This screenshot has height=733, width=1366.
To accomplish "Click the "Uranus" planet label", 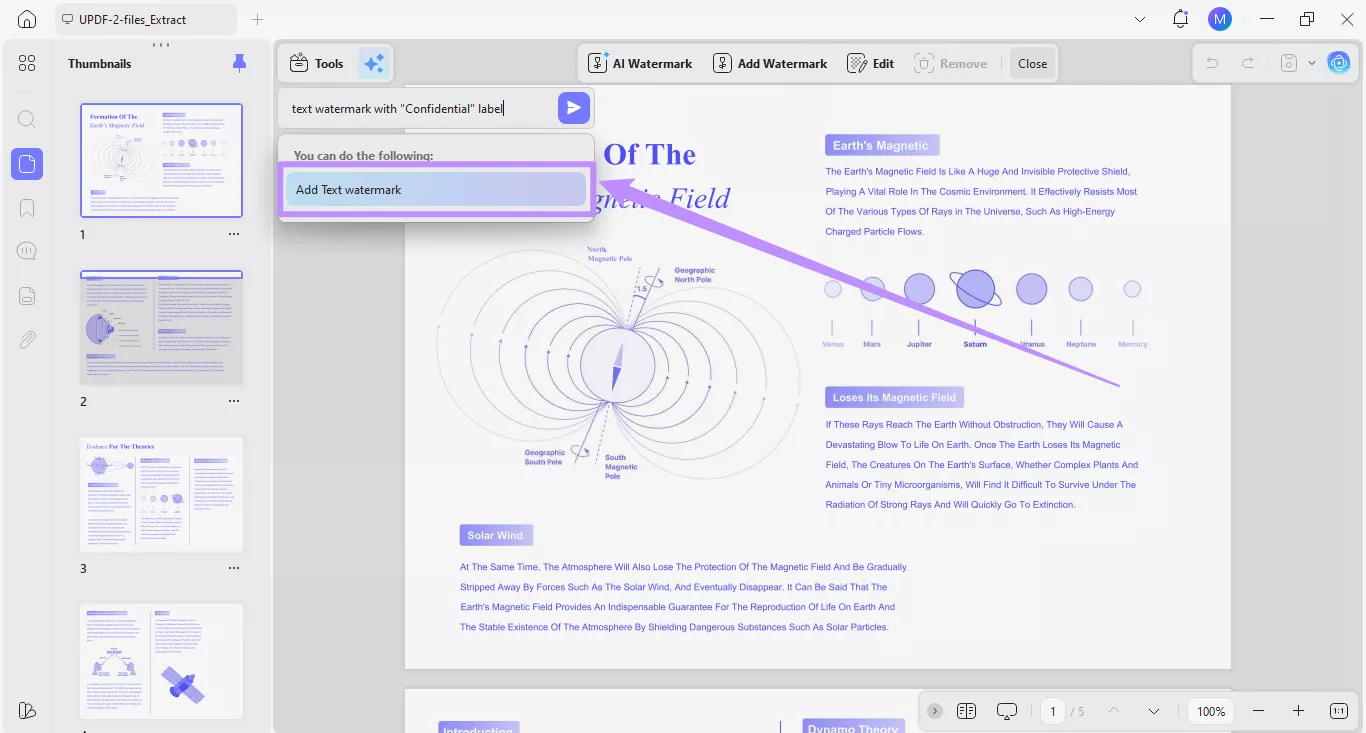I will (x=1032, y=344).
